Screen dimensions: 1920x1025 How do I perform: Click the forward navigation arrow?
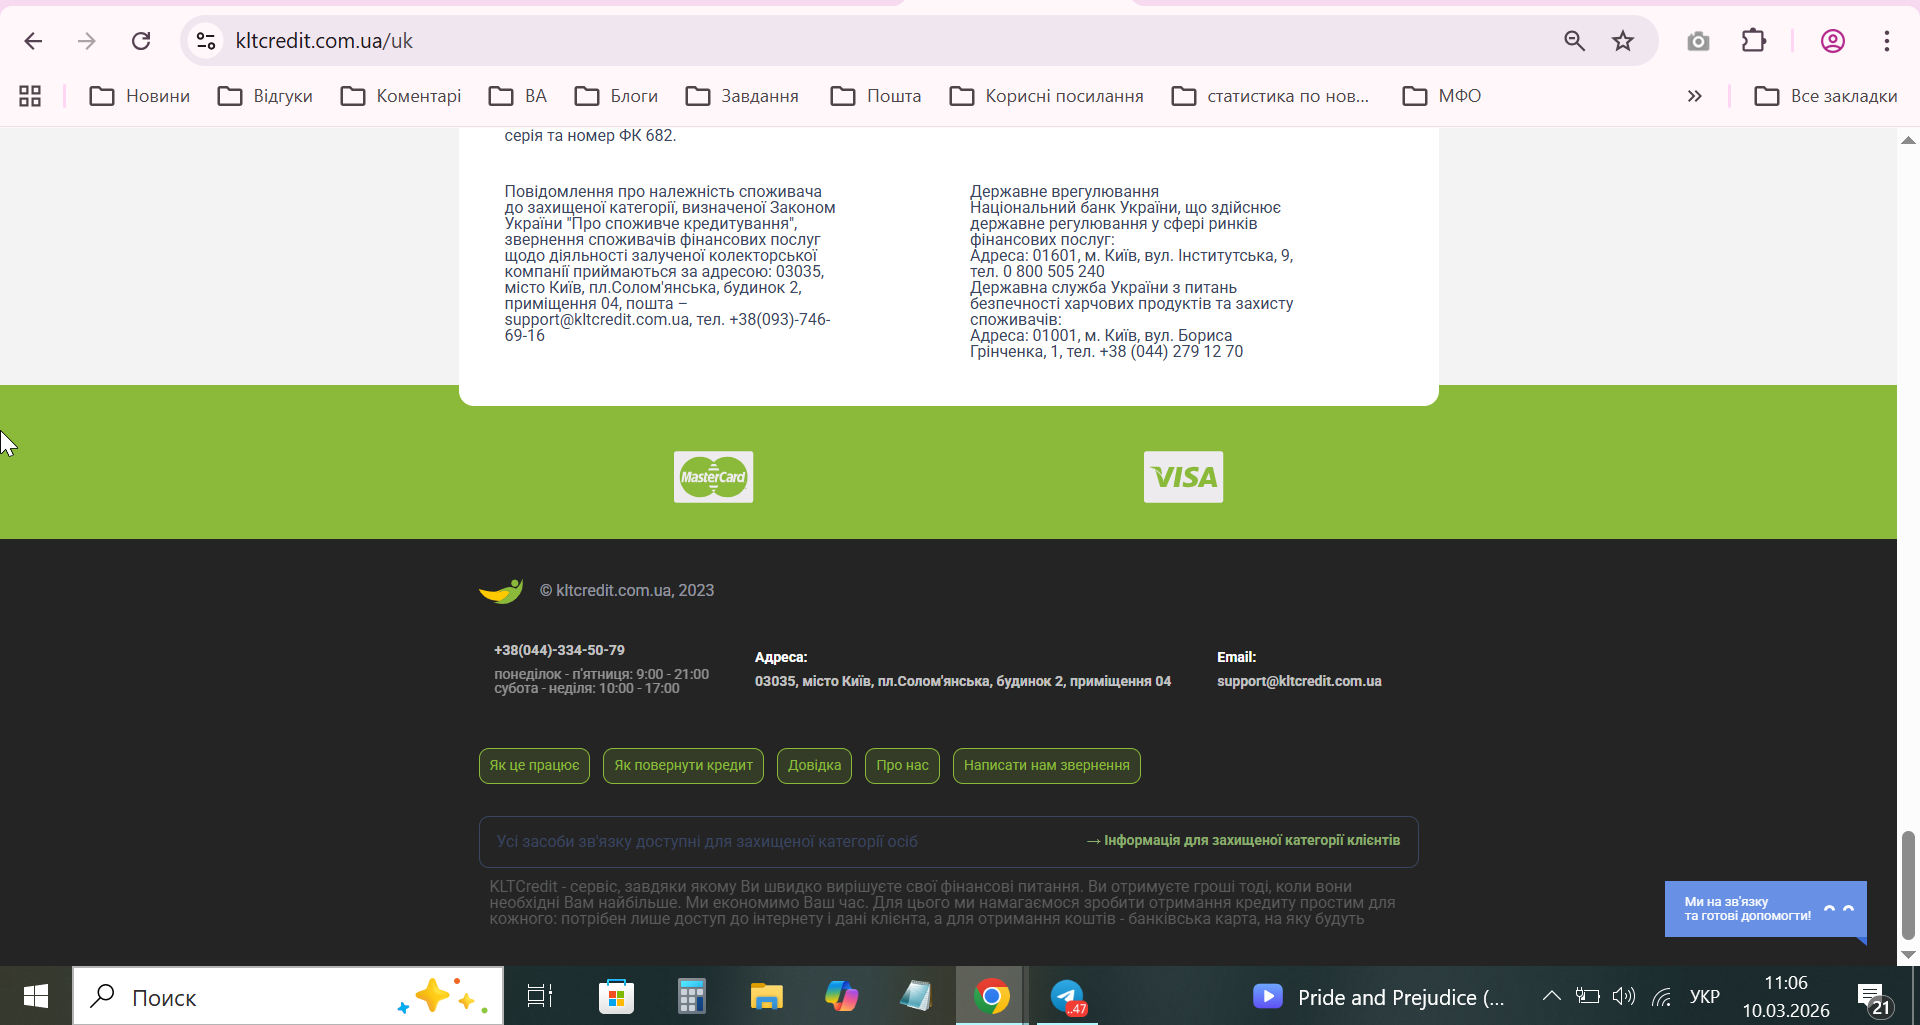point(87,41)
